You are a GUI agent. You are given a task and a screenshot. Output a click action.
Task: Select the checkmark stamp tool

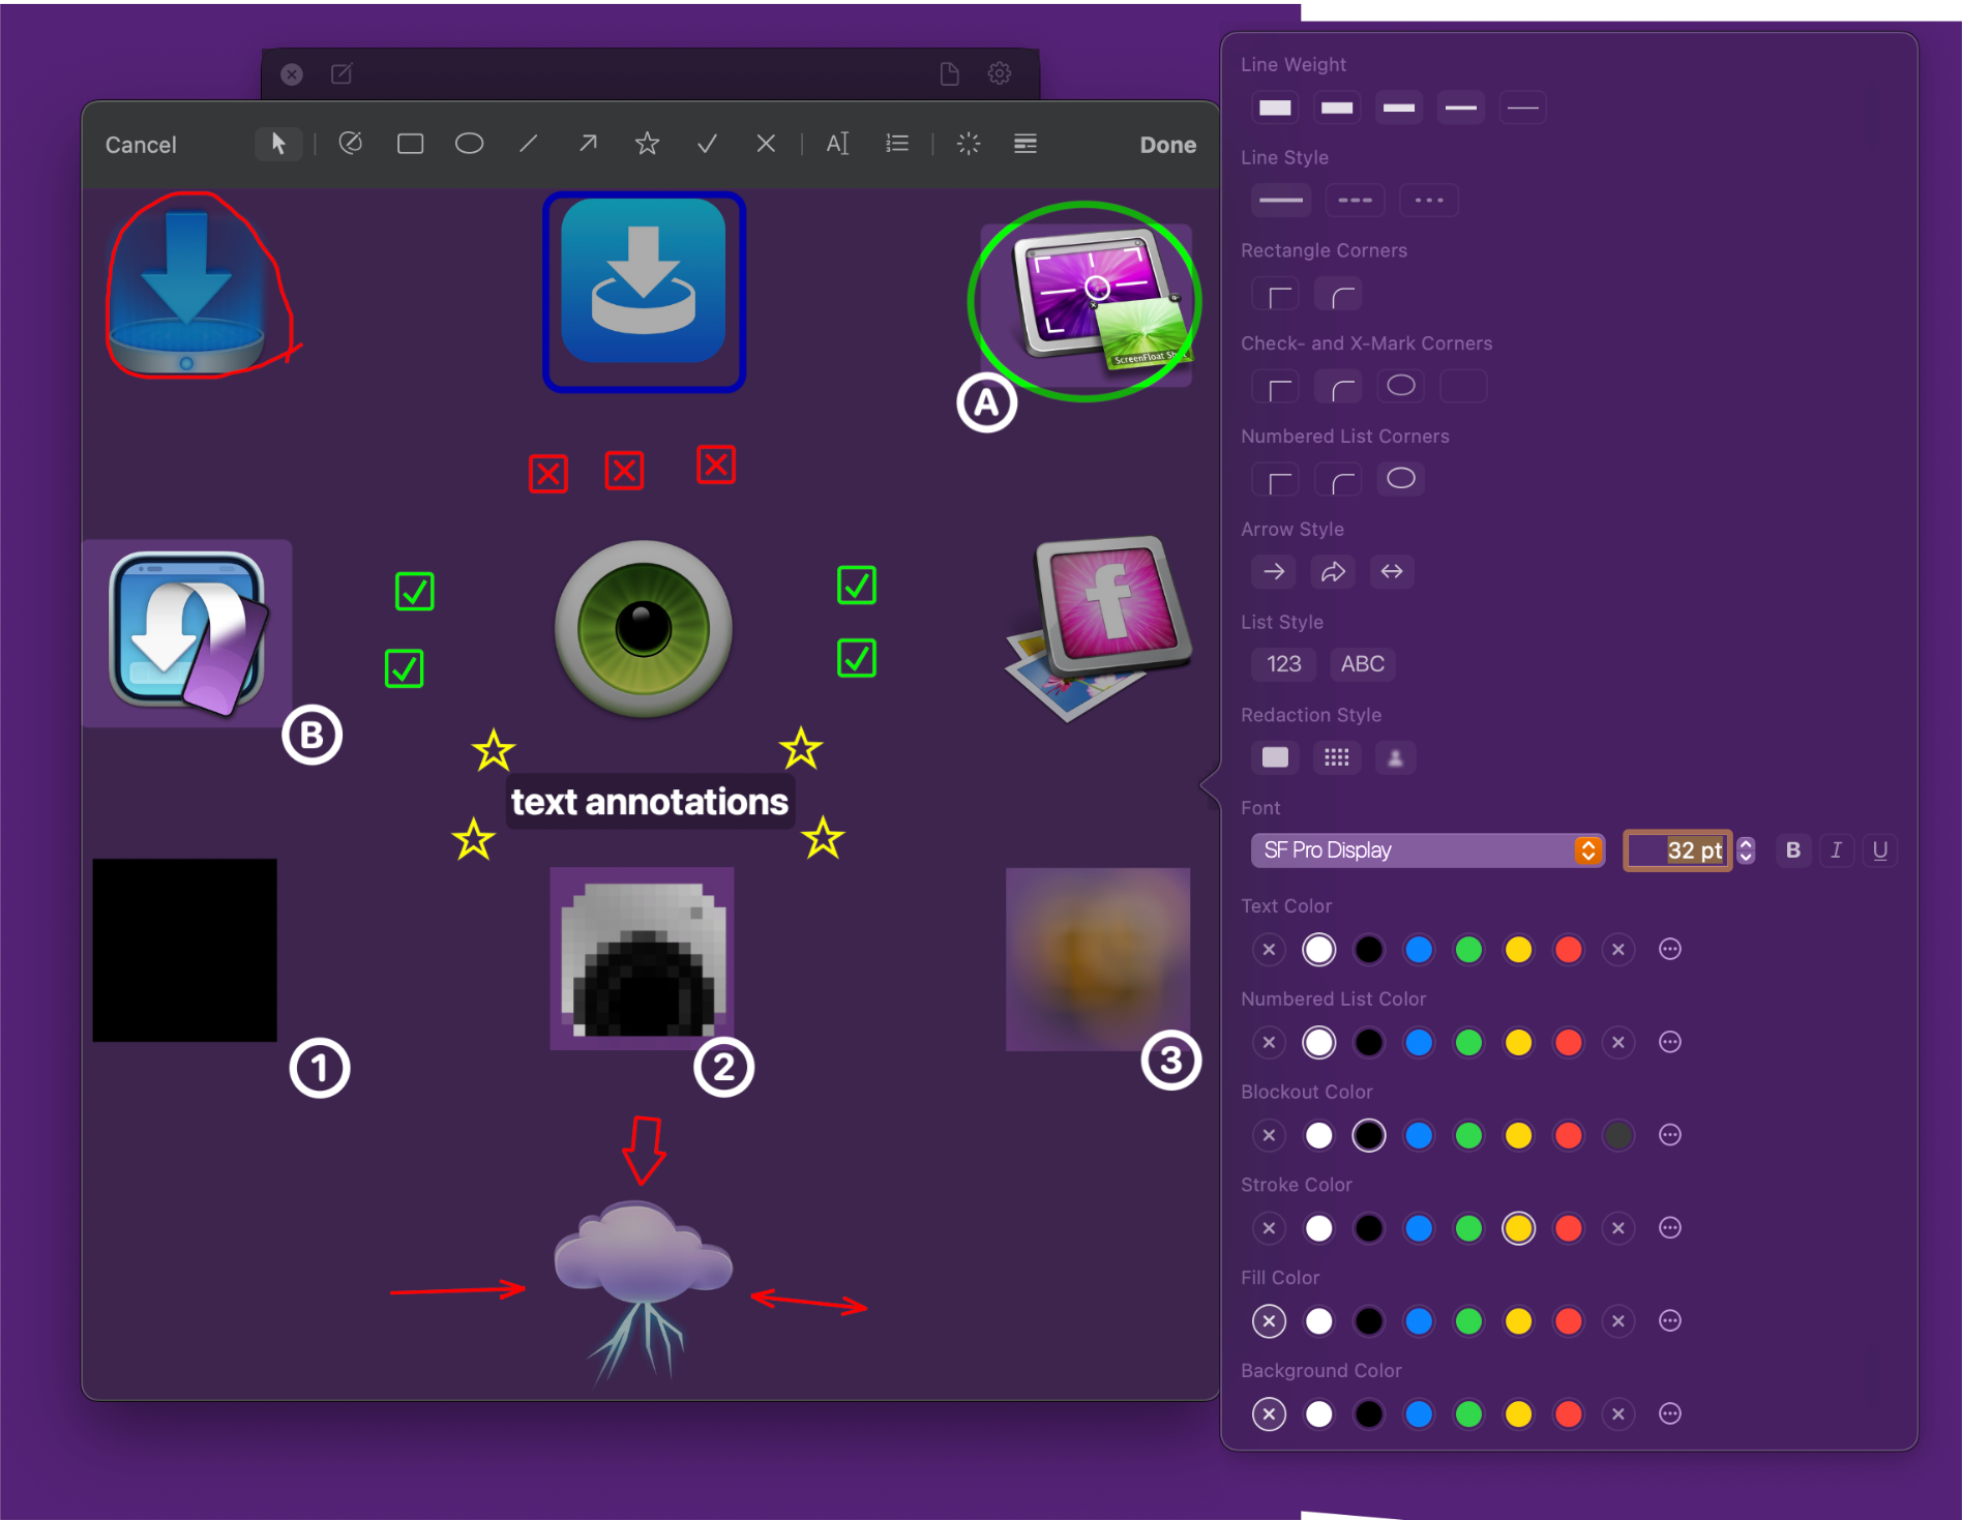(x=707, y=144)
